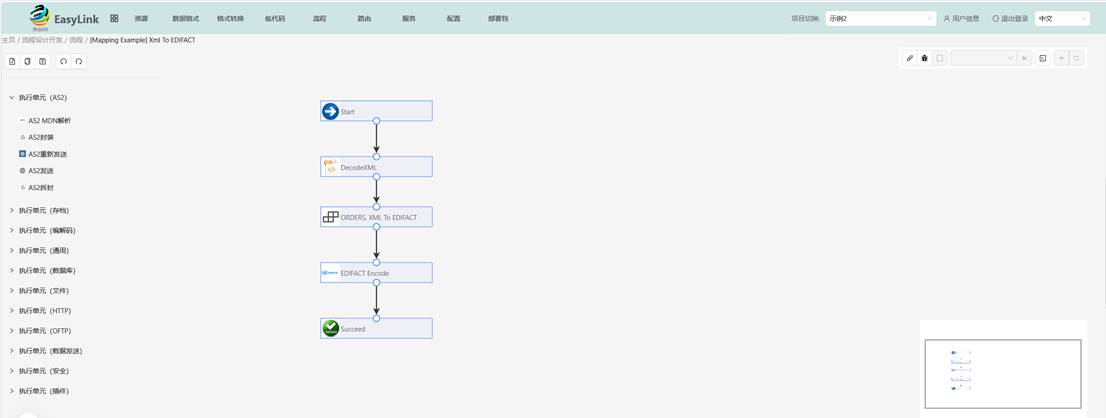
Task: Click the redo arrow in left toolbar
Action: 78,62
